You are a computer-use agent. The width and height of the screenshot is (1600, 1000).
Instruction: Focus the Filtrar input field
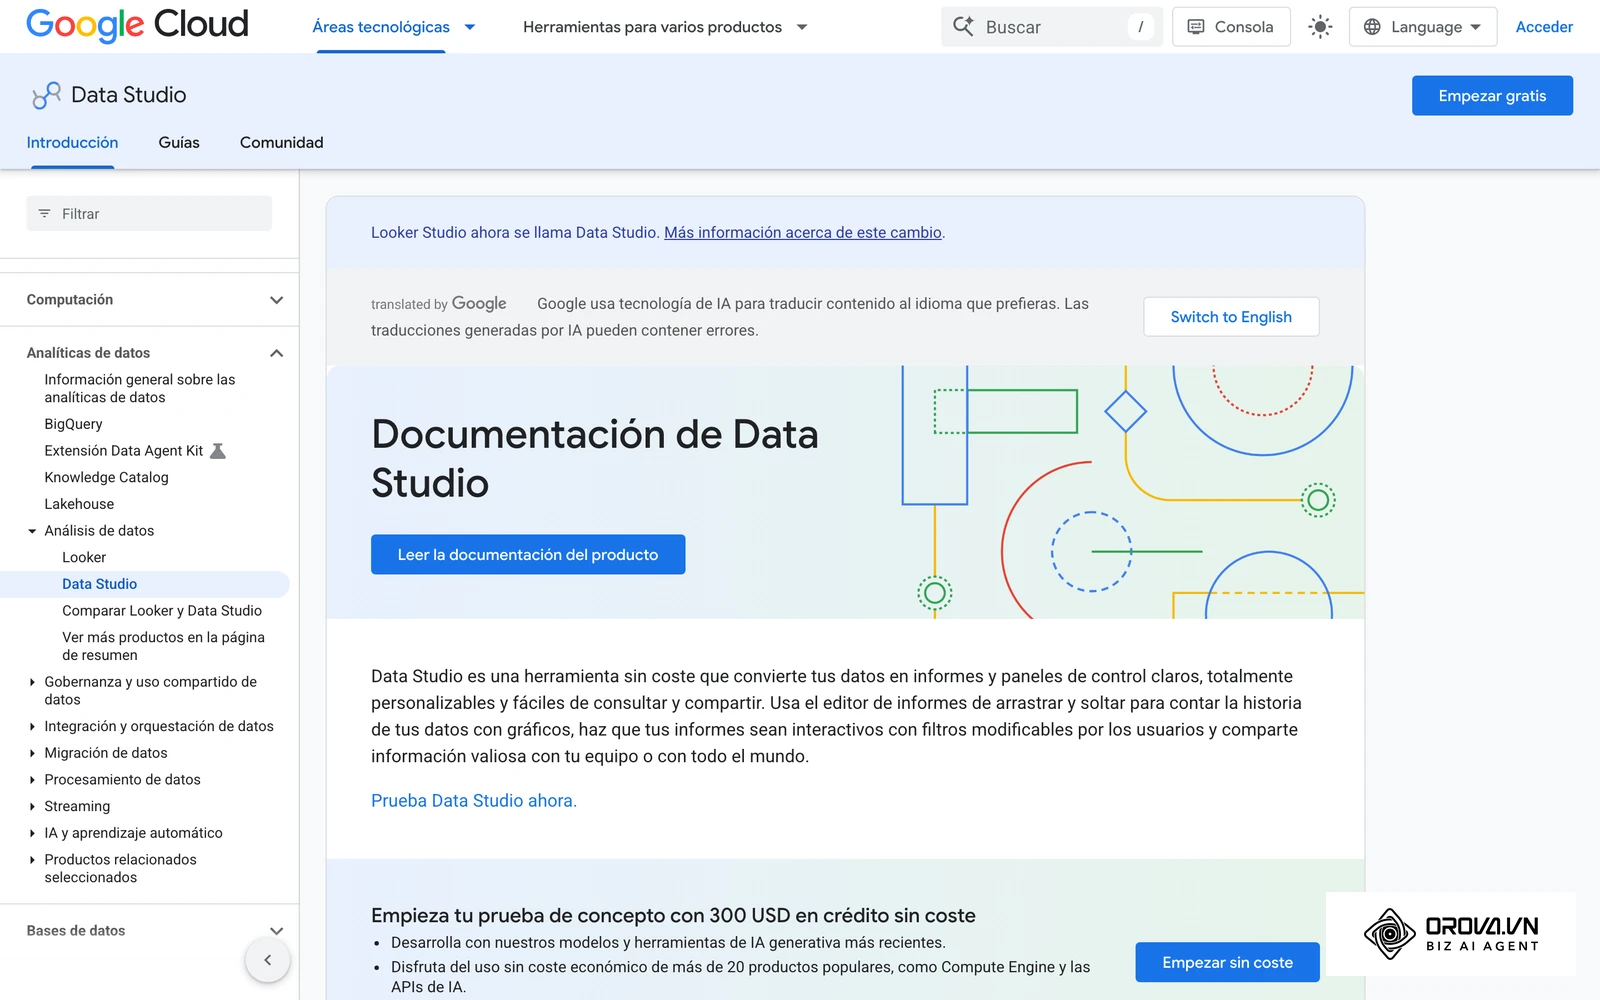pyautogui.click(x=149, y=214)
